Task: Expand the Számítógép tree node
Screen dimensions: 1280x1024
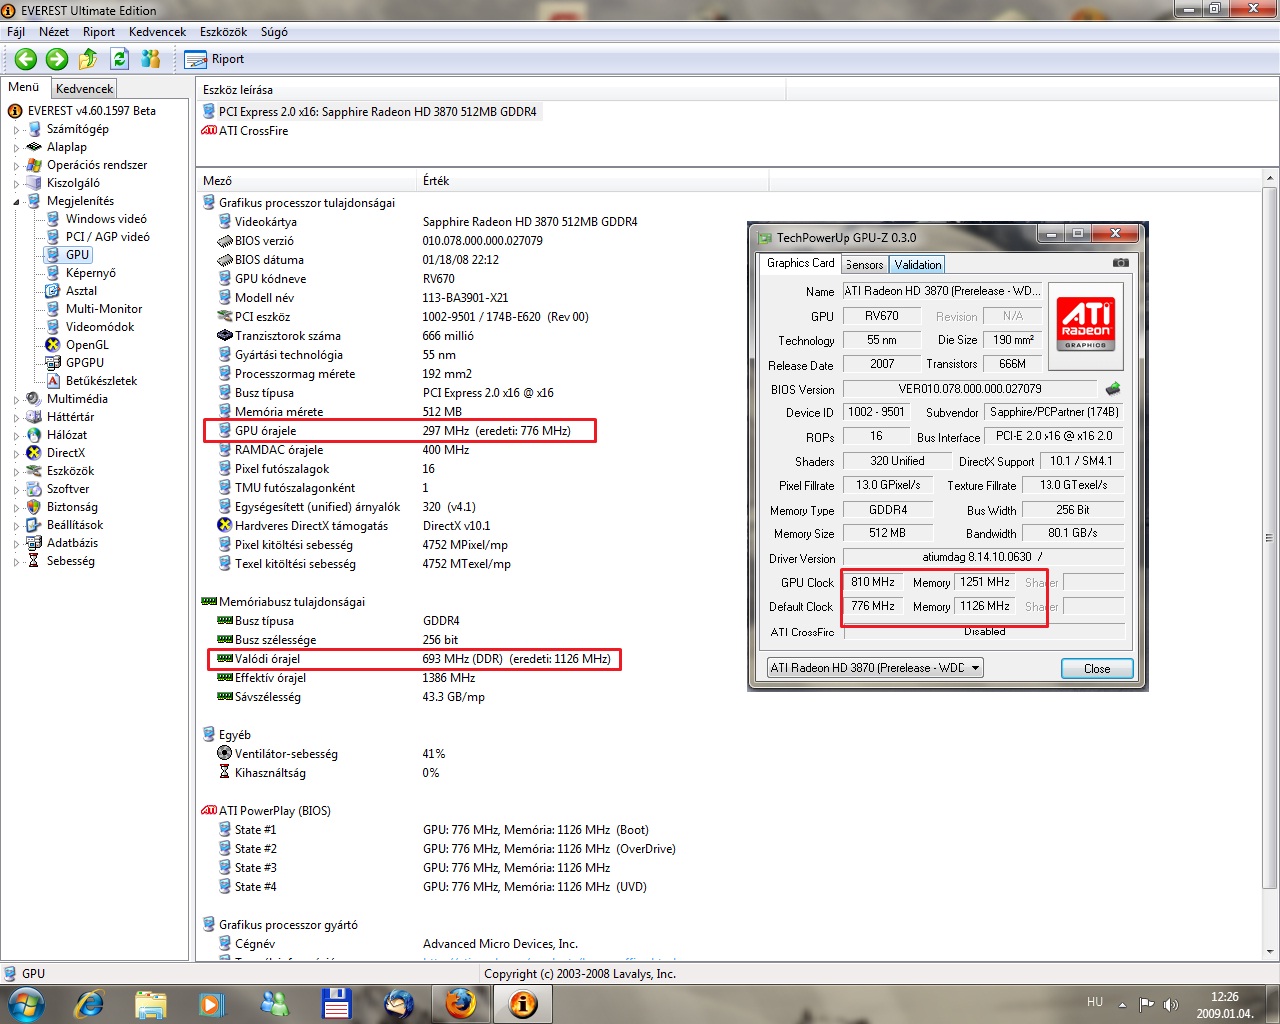Action: (x=16, y=130)
